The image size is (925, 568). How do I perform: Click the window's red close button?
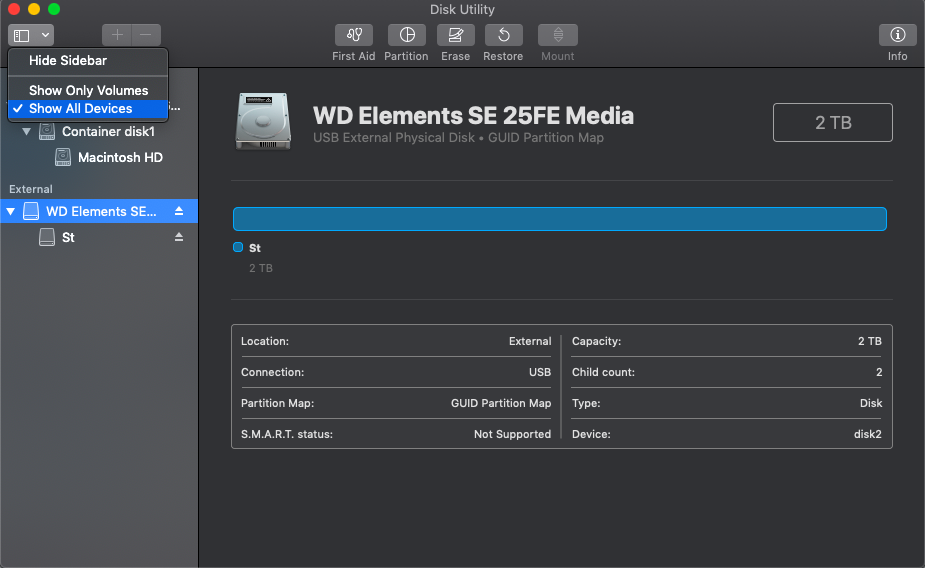point(14,9)
